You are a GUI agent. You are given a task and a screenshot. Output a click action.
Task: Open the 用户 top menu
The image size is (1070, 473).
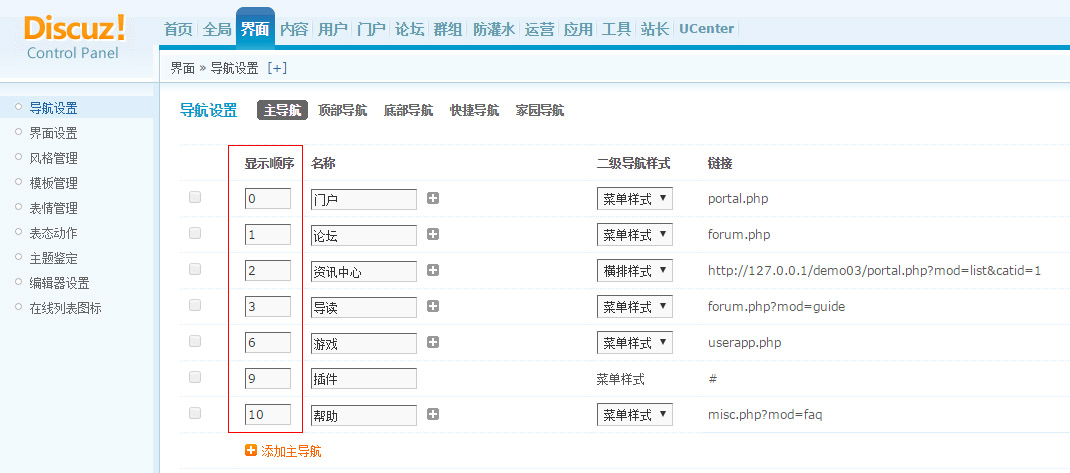[333, 29]
